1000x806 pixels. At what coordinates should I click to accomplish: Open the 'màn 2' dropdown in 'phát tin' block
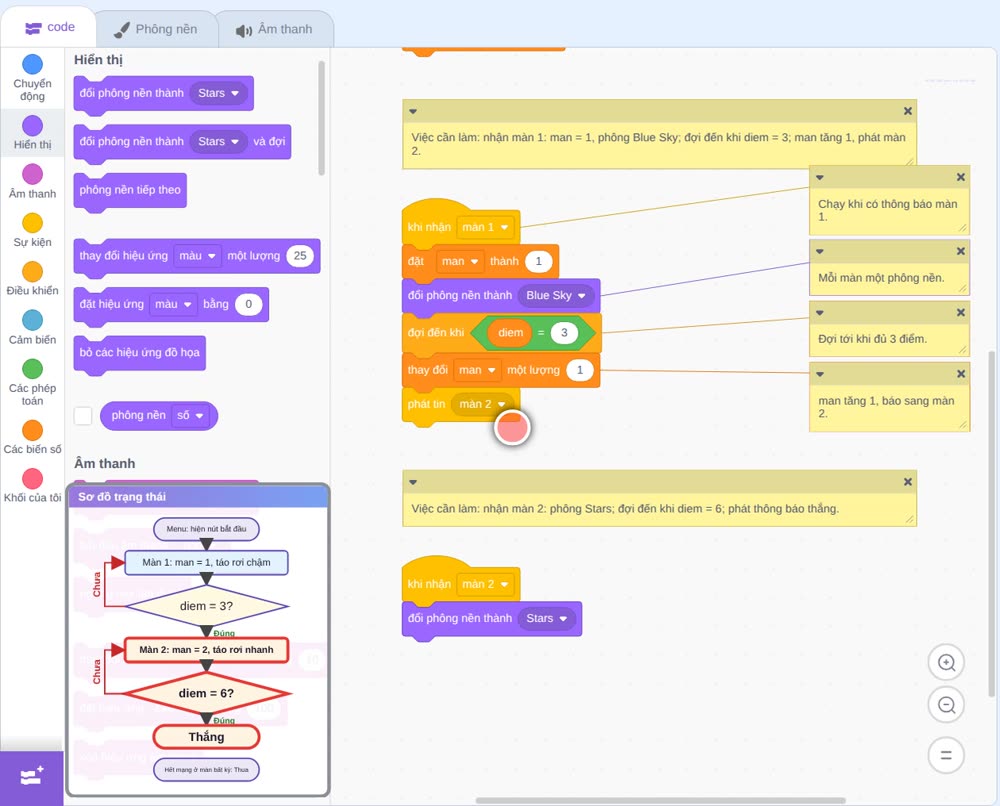482,404
